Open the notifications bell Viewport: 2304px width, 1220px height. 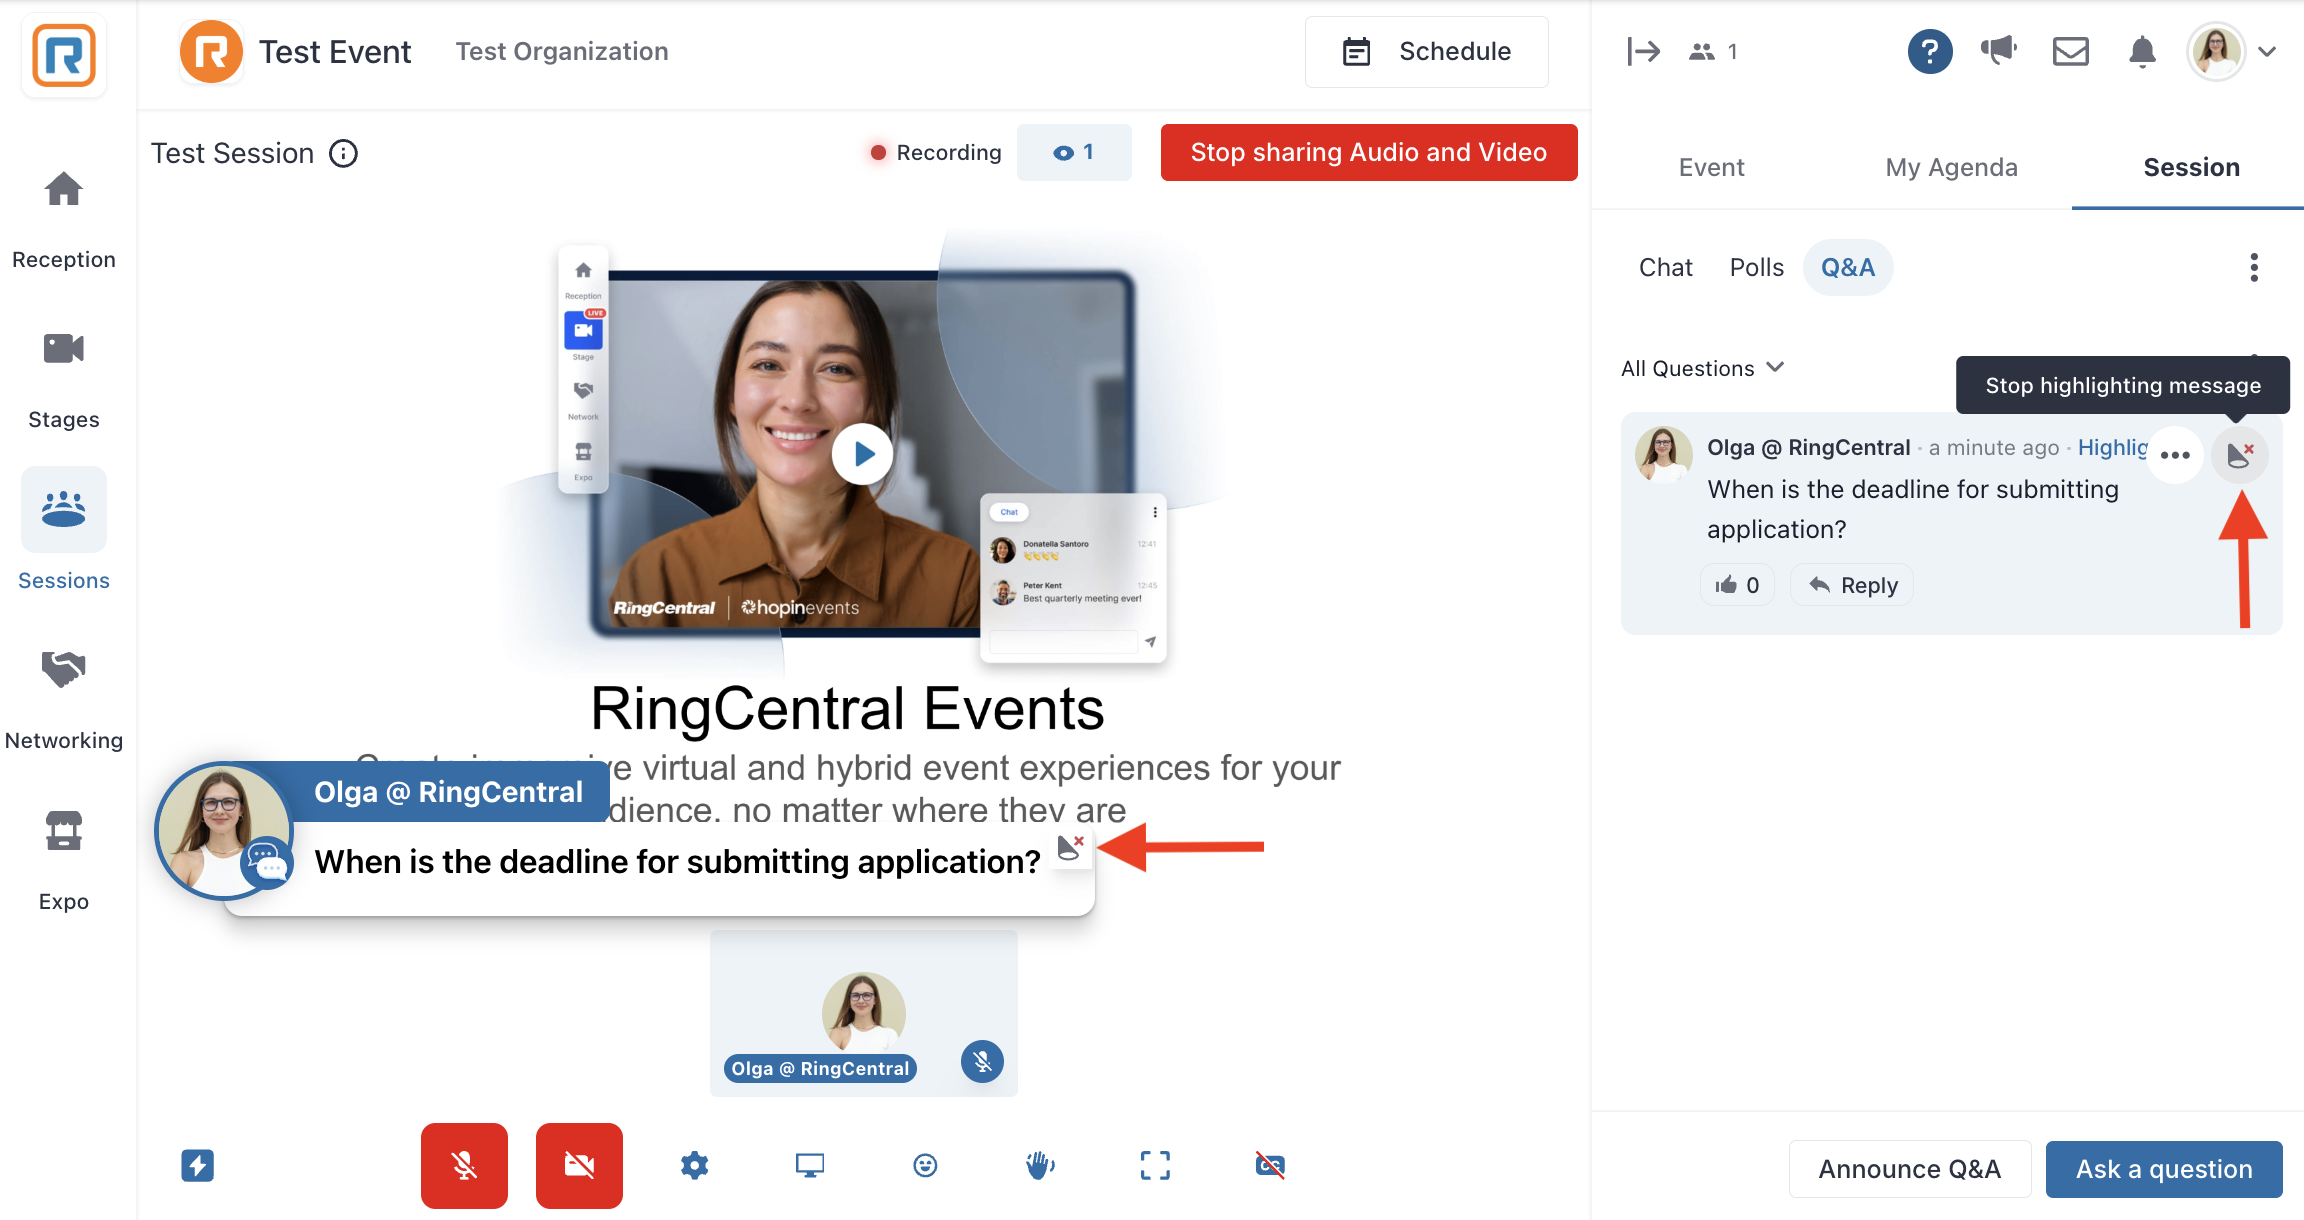[x=2142, y=51]
